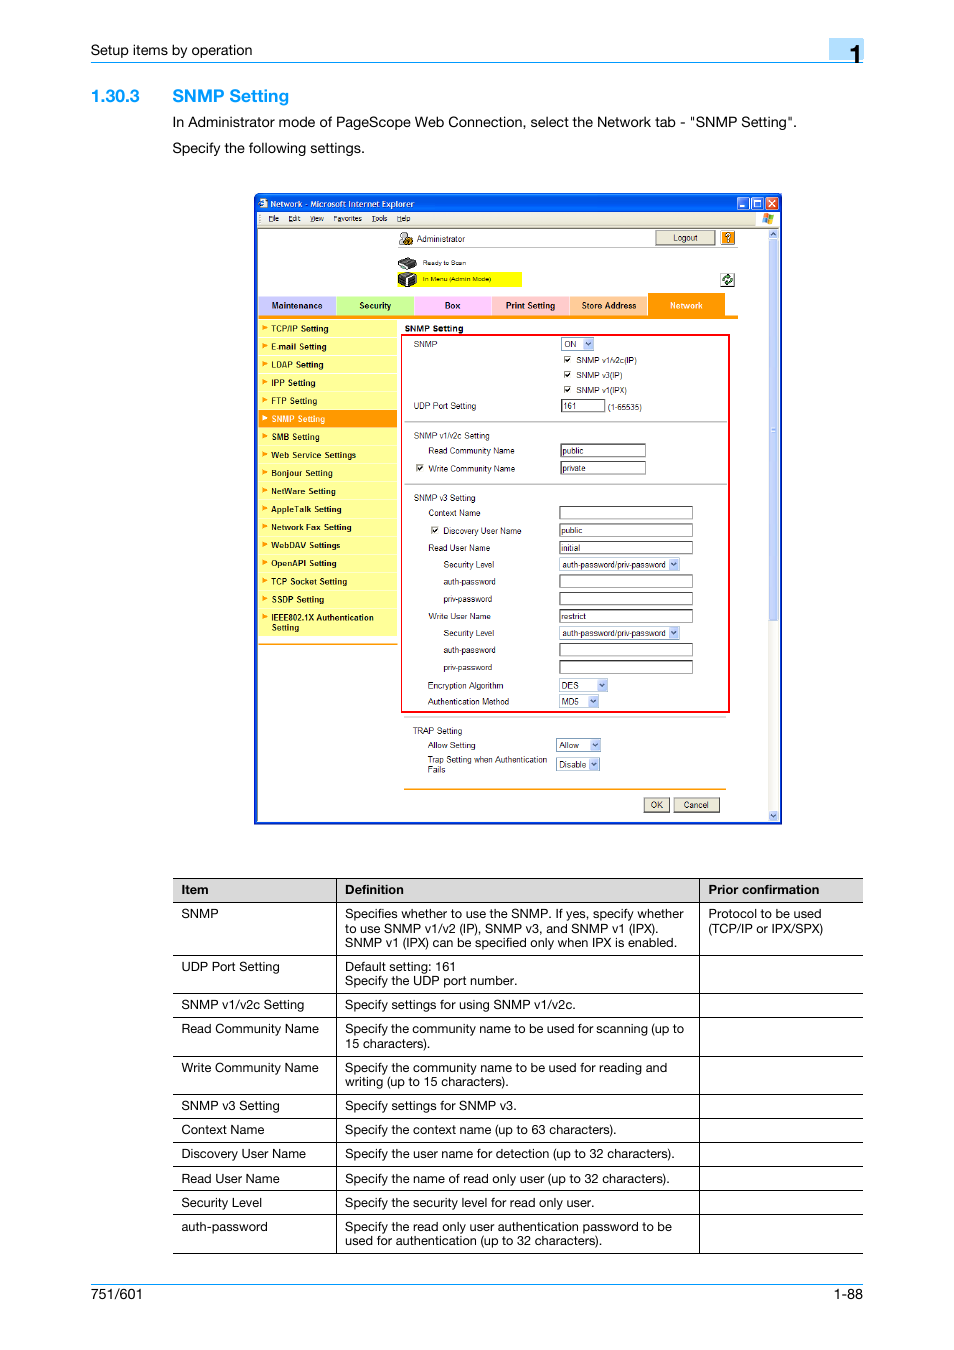Toggle SNMP v1(IPX) checkbox
Screen dimensions: 954x1350
coord(567,390)
